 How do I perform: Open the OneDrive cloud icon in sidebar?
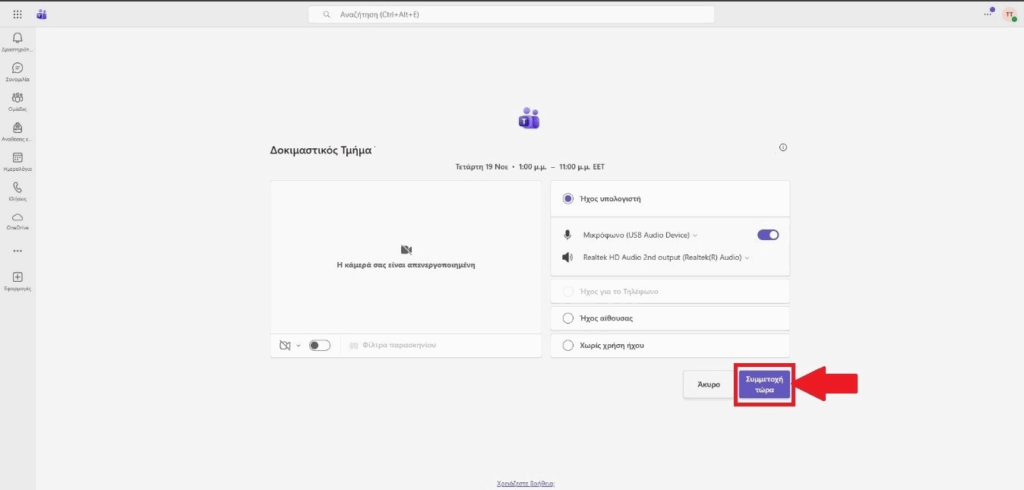[17, 217]
